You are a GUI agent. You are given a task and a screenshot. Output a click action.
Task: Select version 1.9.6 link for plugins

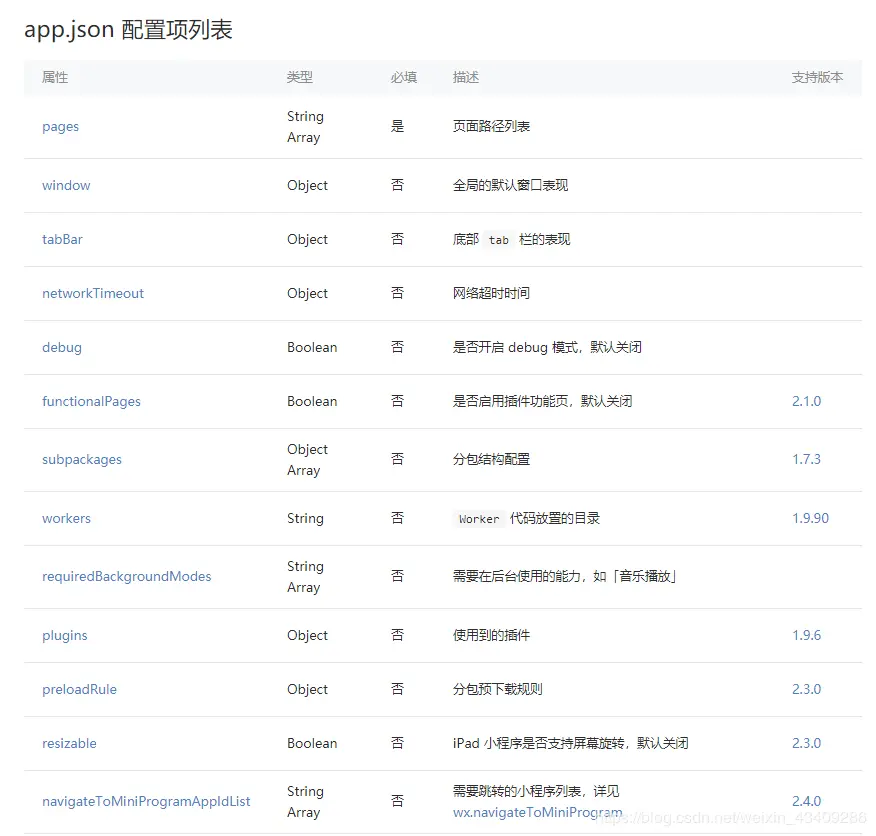pos(803,635)
